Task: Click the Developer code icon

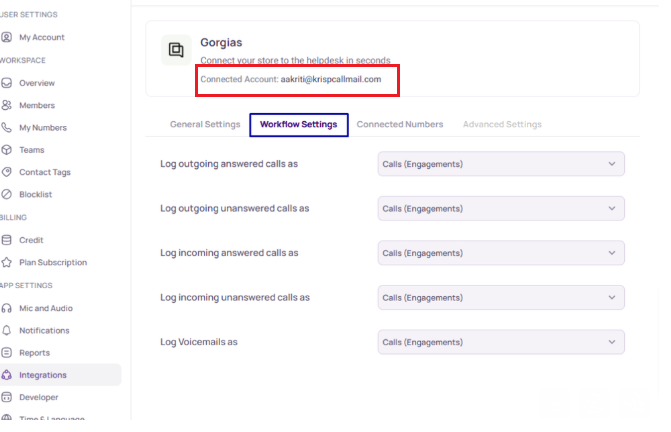Action: coord(6,397)
